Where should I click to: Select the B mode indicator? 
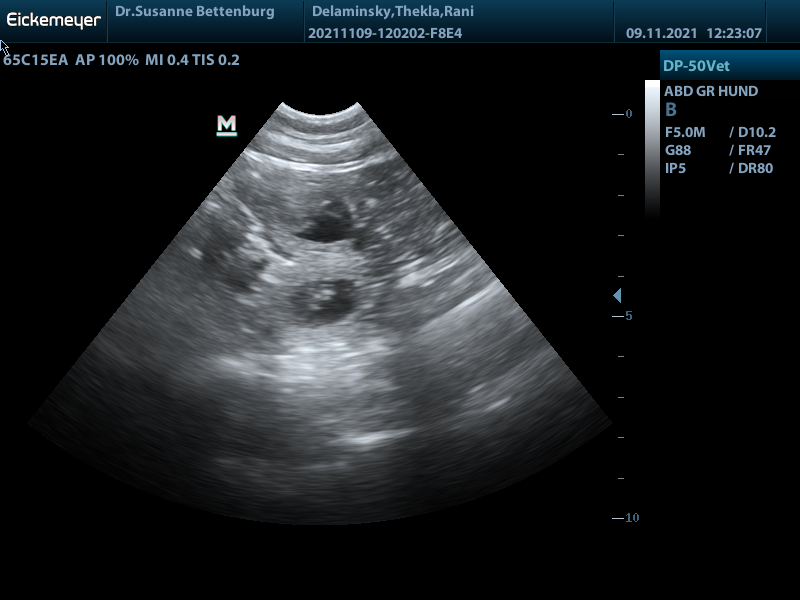coord(671,110)
